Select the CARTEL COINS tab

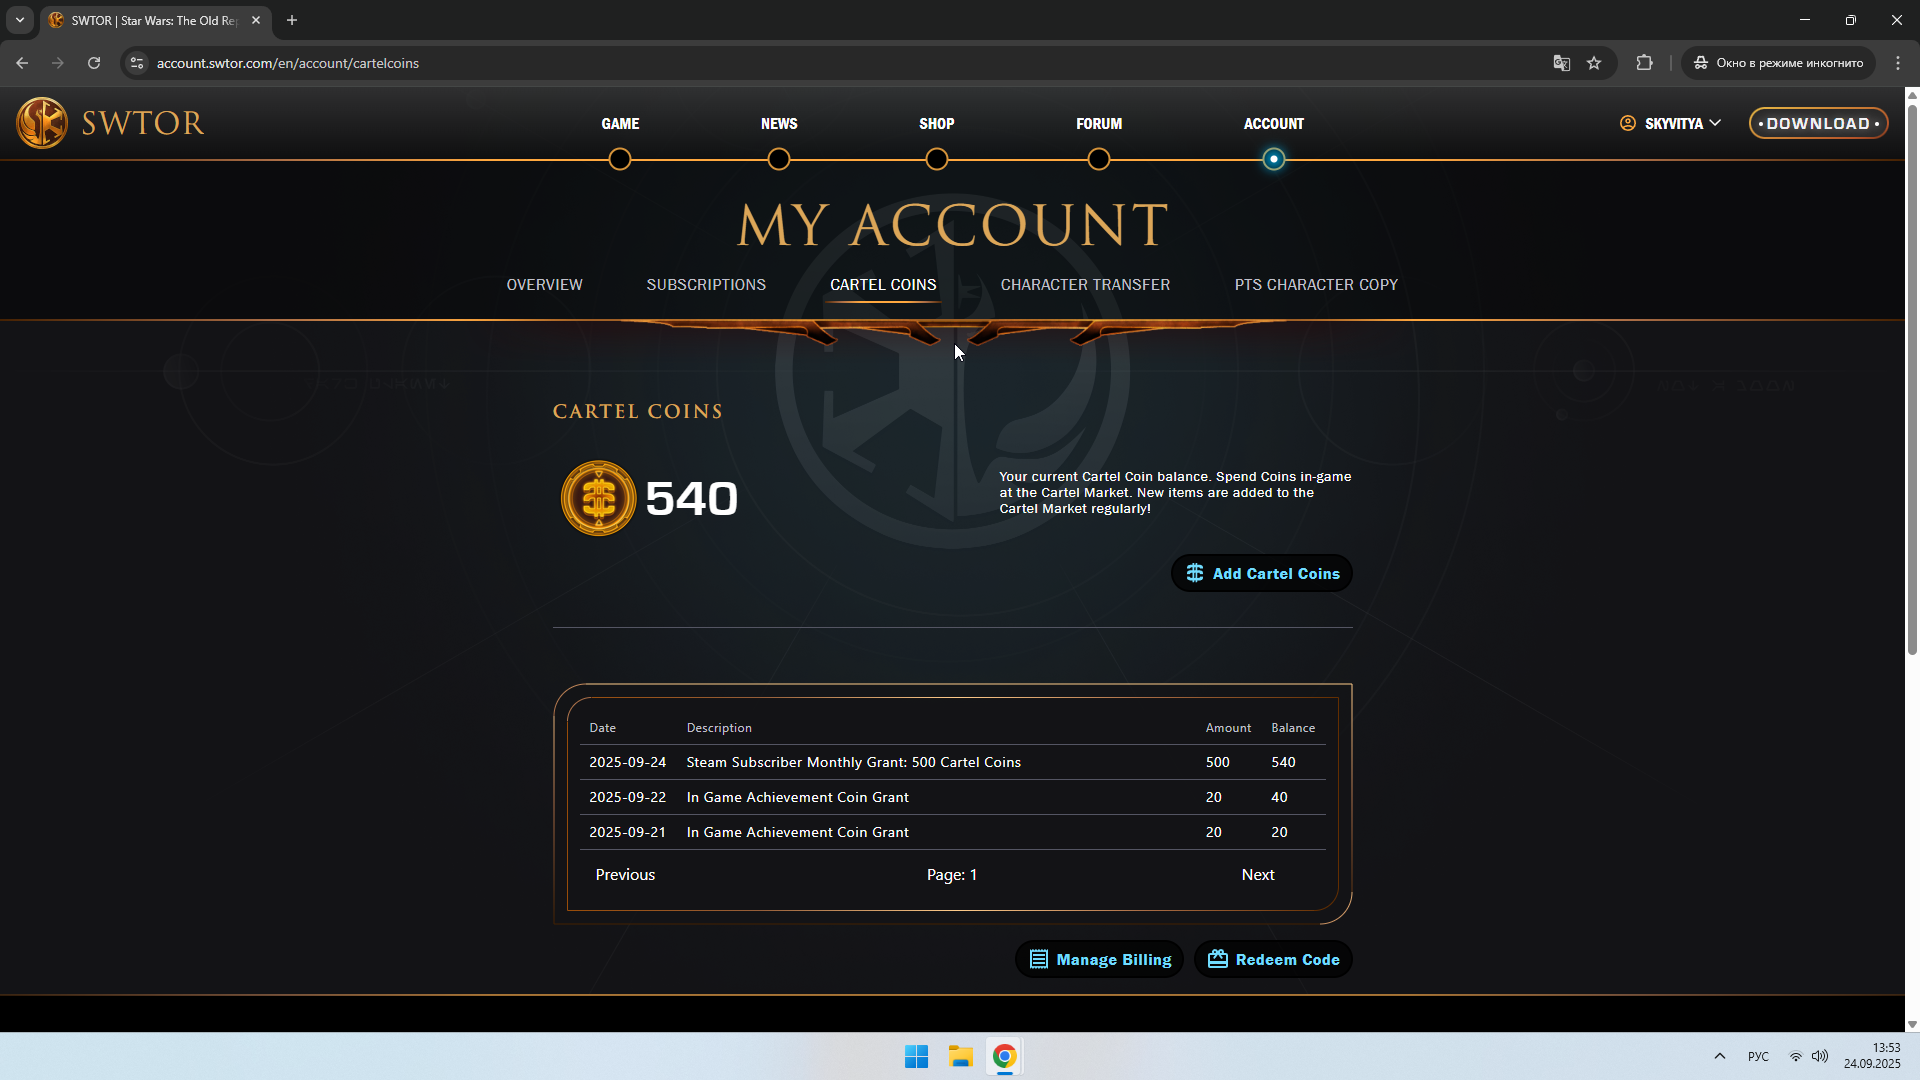coord(883,285)
